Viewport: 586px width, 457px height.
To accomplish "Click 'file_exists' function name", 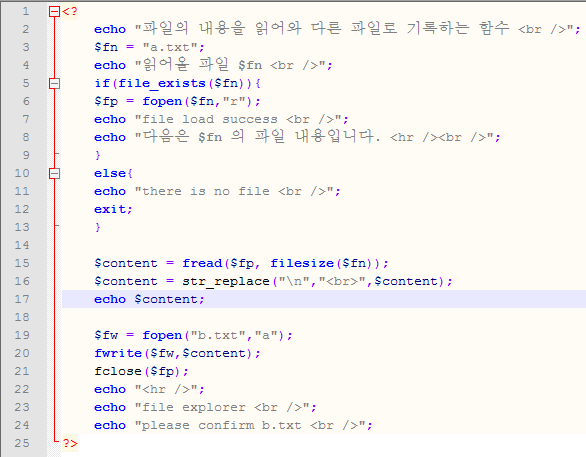I will 162,83.
